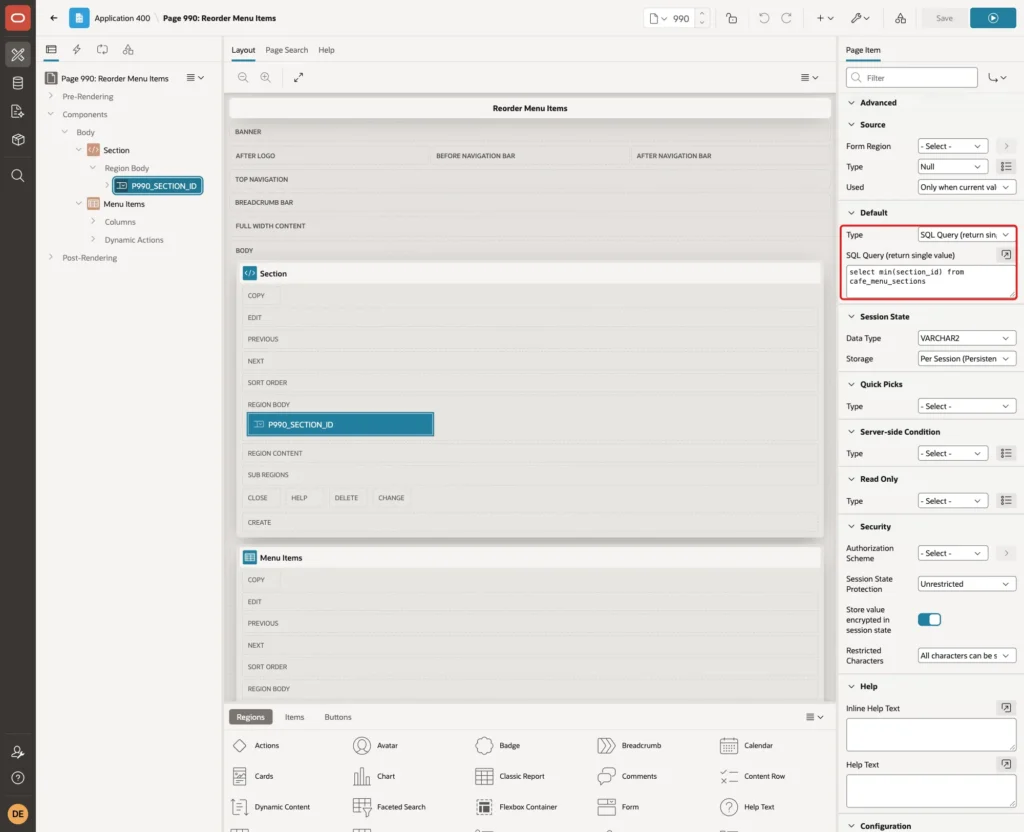The width and height of the screenshot is (1024, 832).
Task: Click the Save button
Action: click(944, 18)
